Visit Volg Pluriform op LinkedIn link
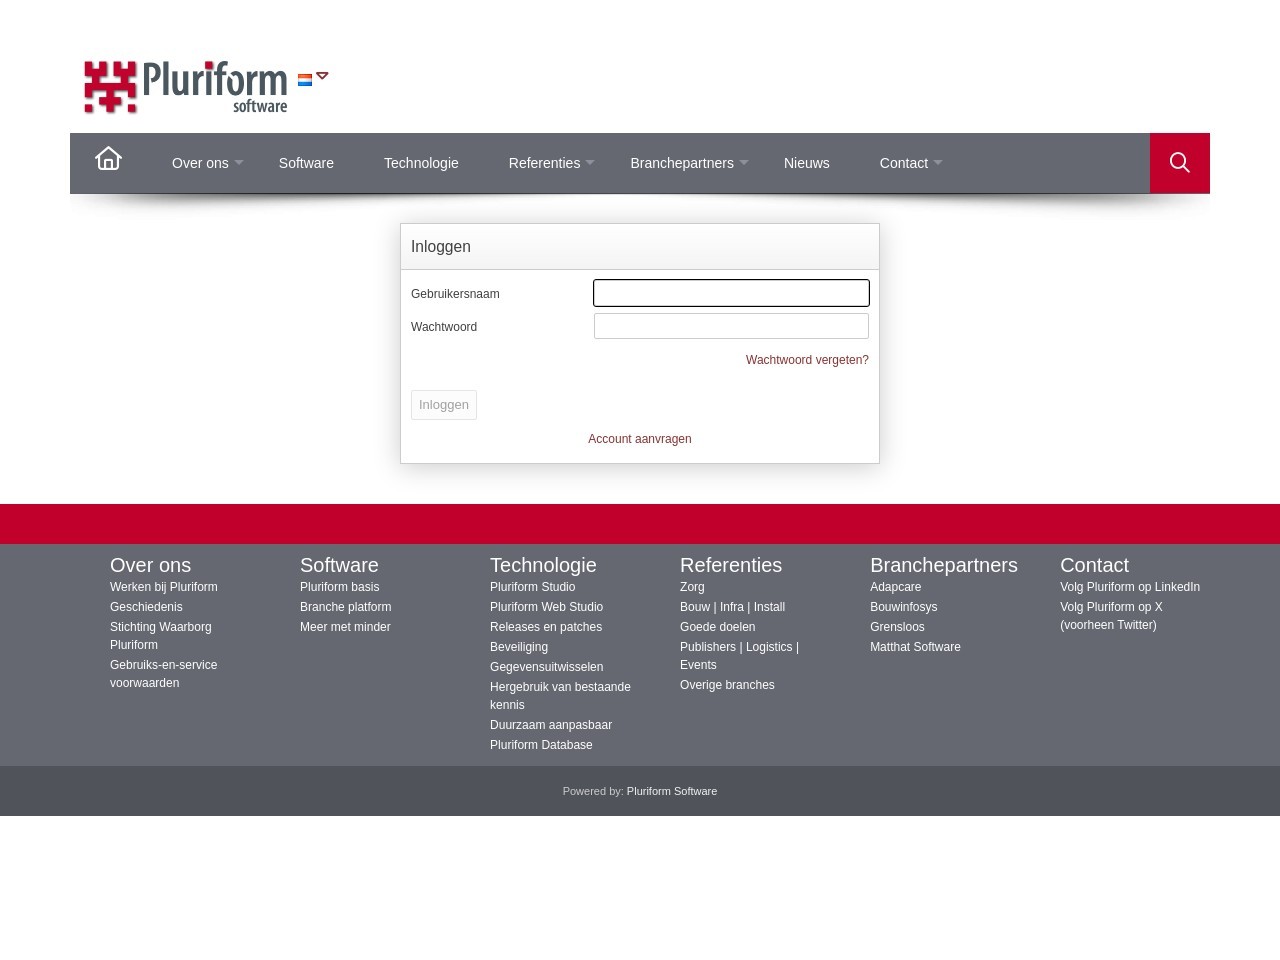Image resolution: width=1280 pixels, height=960 pixels. click(1129, 587)
